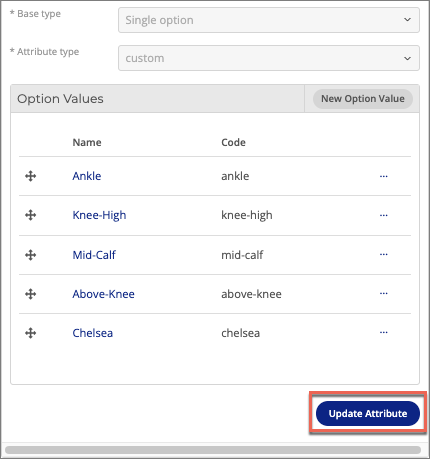Click the New Option Value button
The width and height of the screenshot is (430, 459).
coord(363,99)
